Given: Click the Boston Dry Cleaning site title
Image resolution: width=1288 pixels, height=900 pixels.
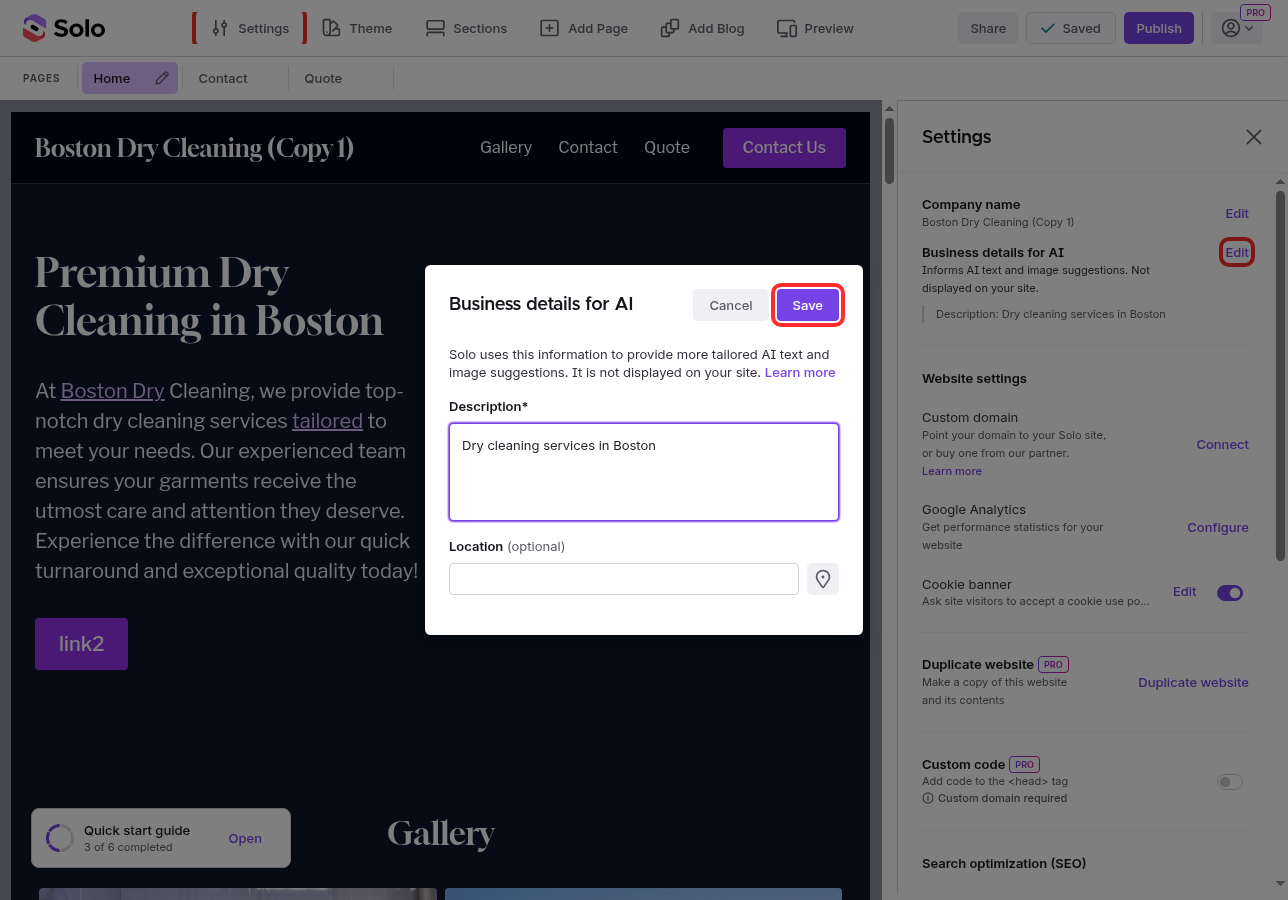Looking at the screenshot, I should (194, 148).
